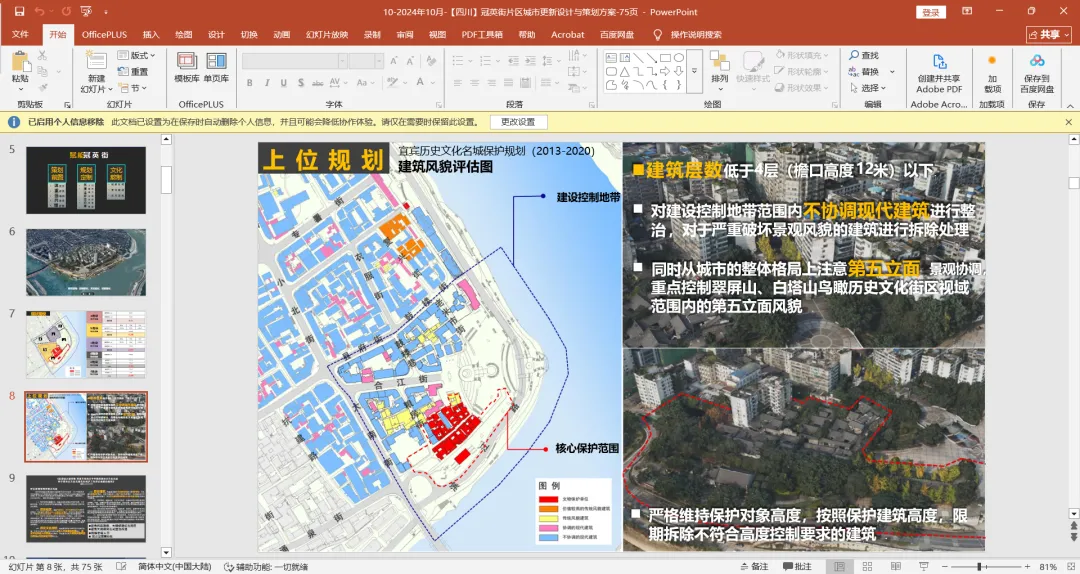Toggle Underline formatting

click(x=283, y=83)
